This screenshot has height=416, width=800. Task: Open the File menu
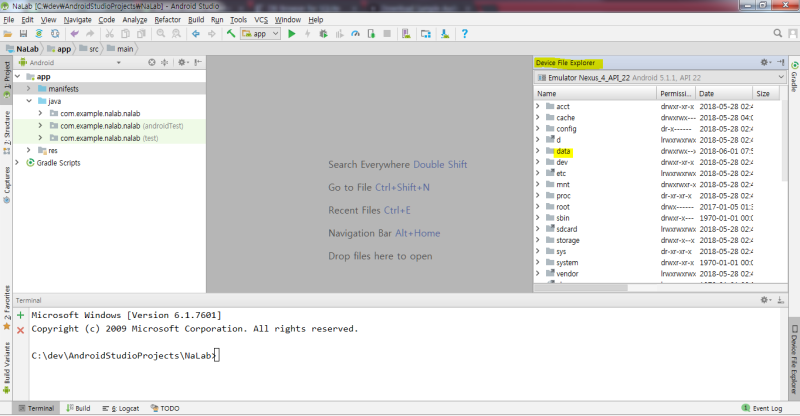click(9, 20)
